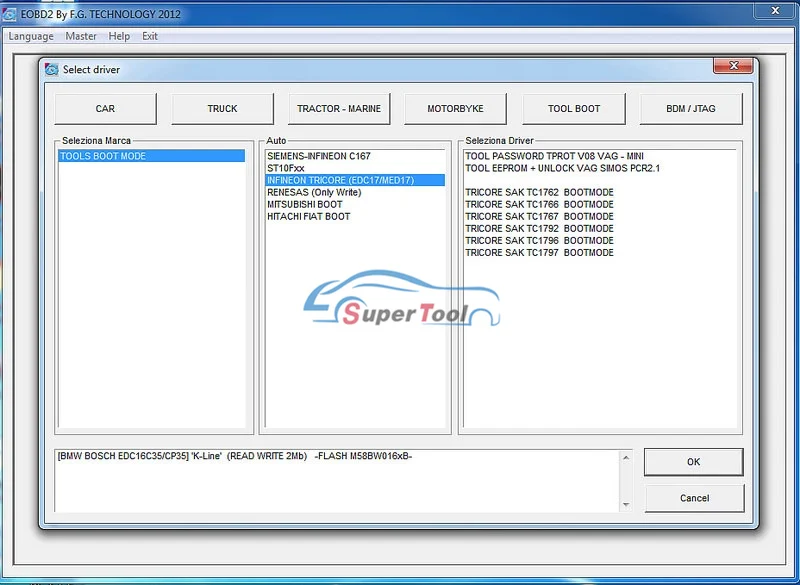
Task: Click the BDM / JTAG button
Action: 691,109
